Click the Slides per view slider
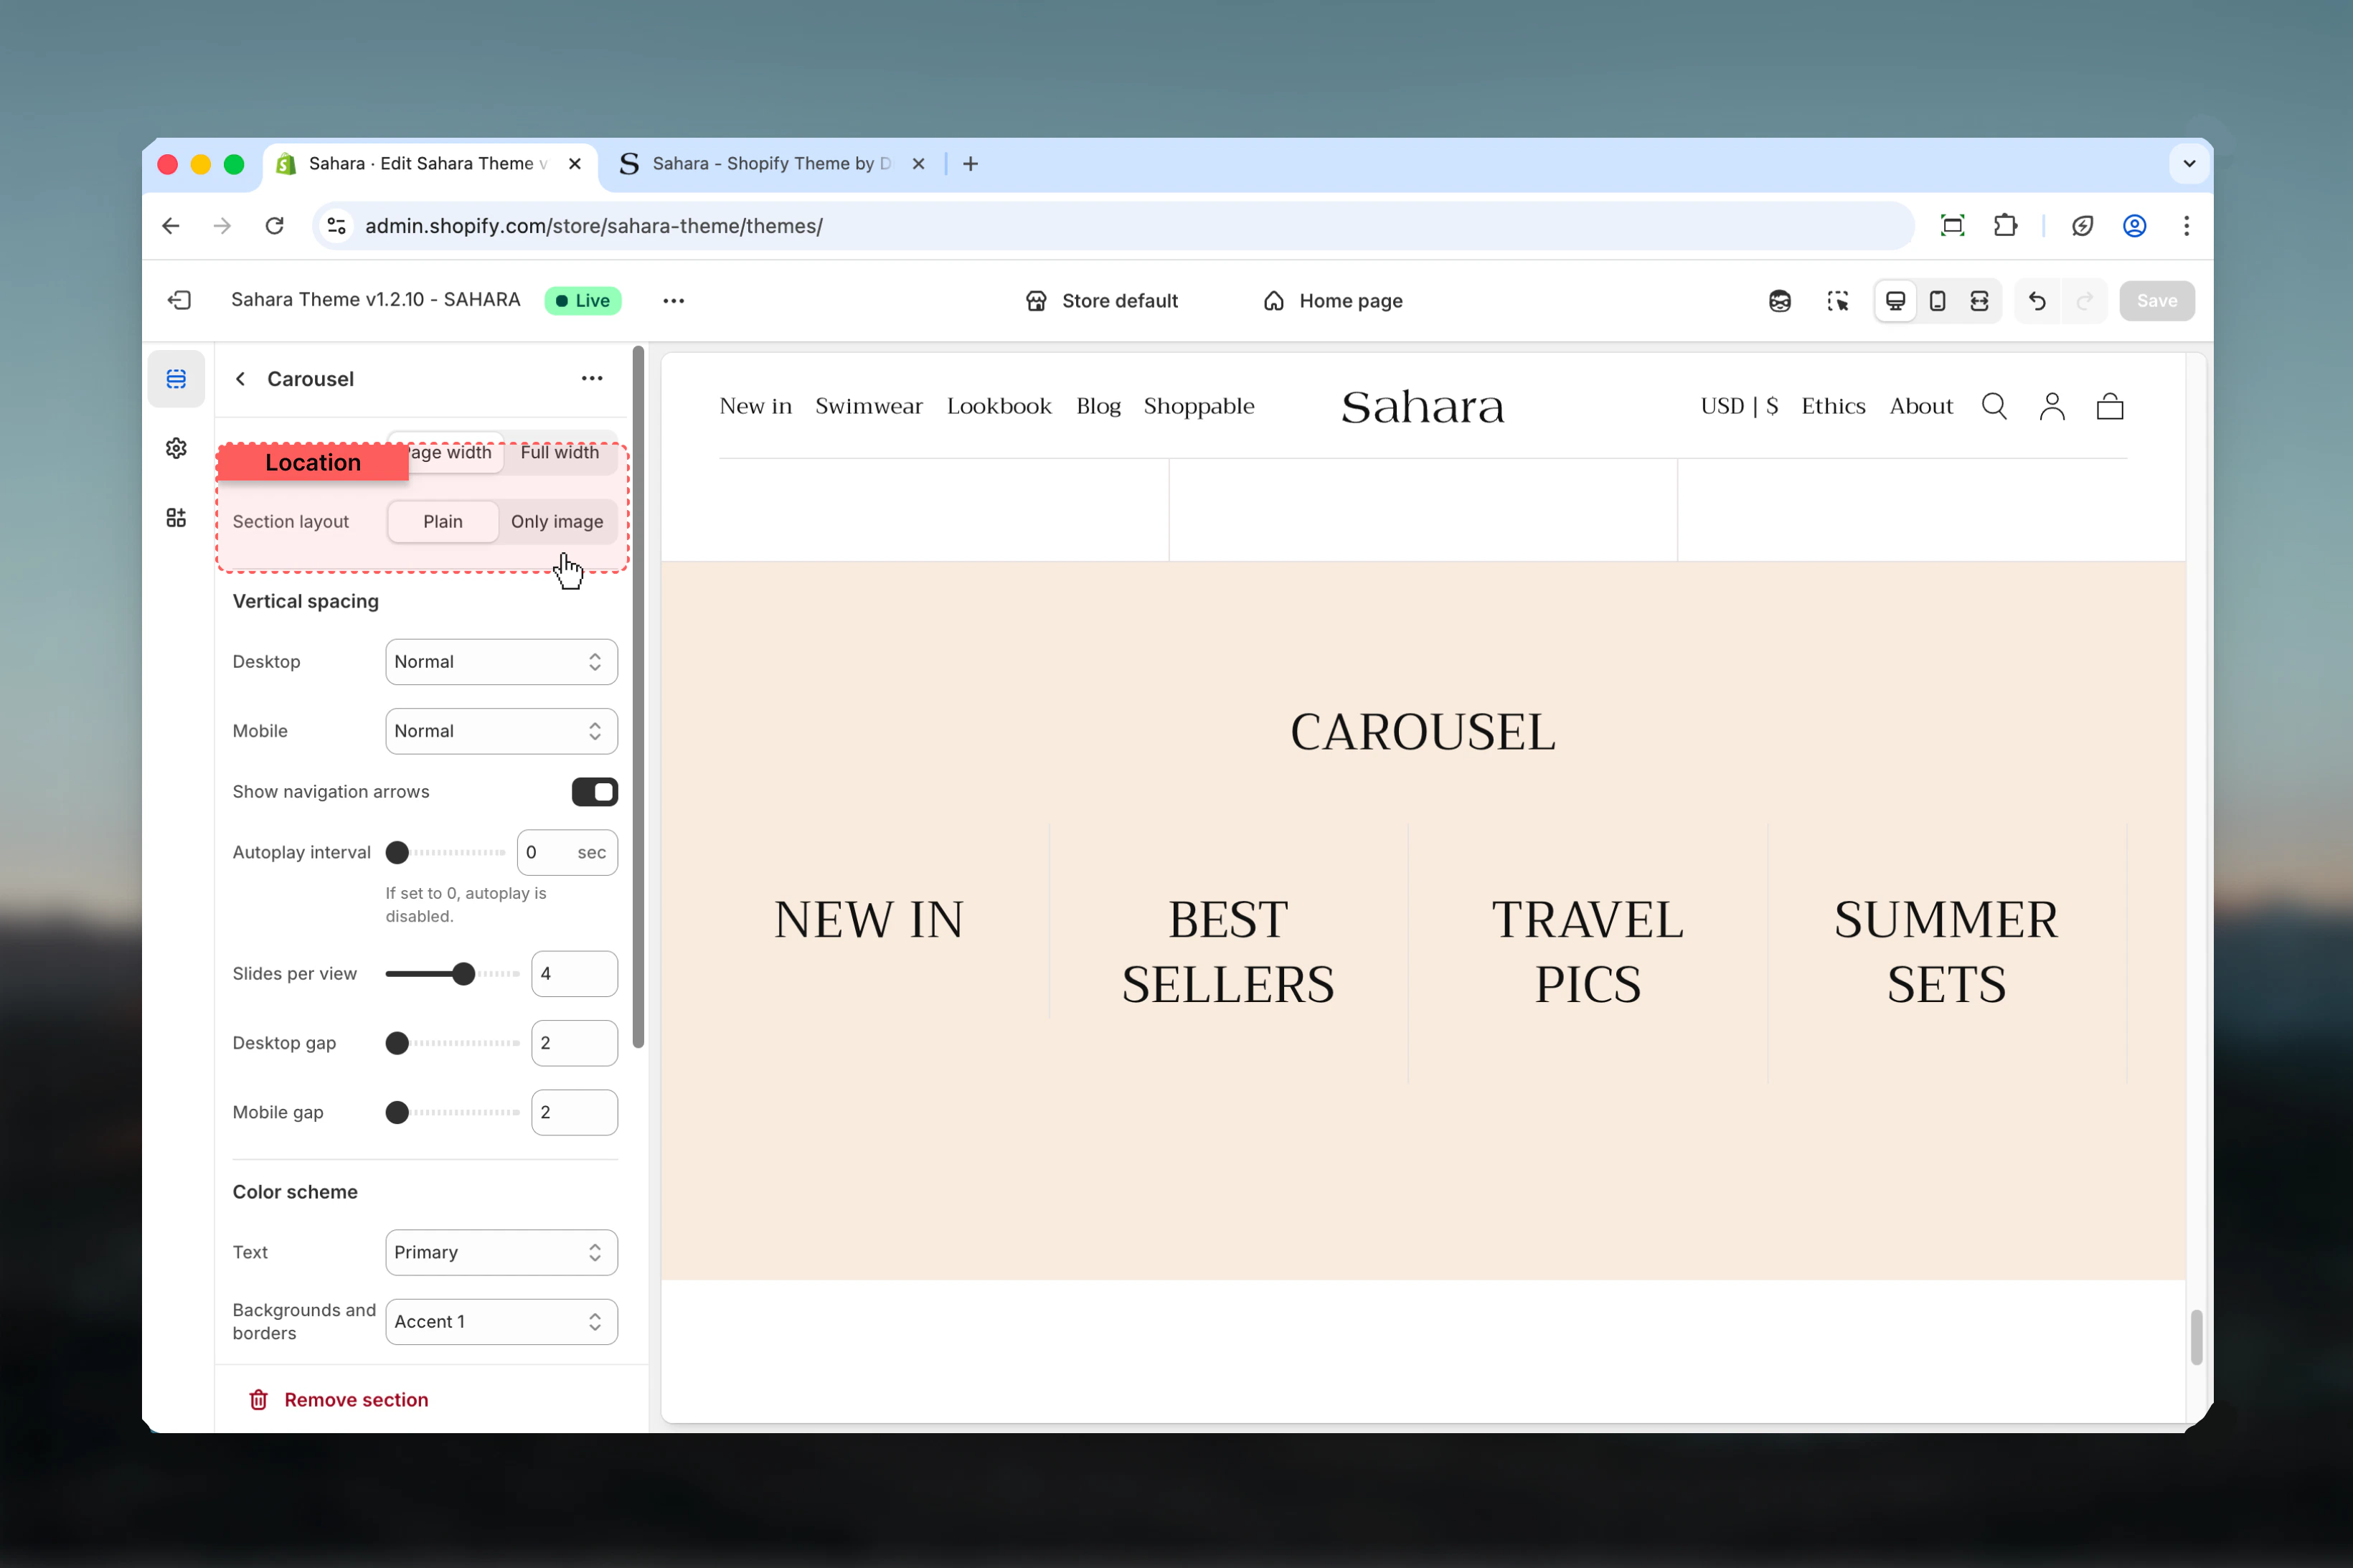 click(452, 974)
